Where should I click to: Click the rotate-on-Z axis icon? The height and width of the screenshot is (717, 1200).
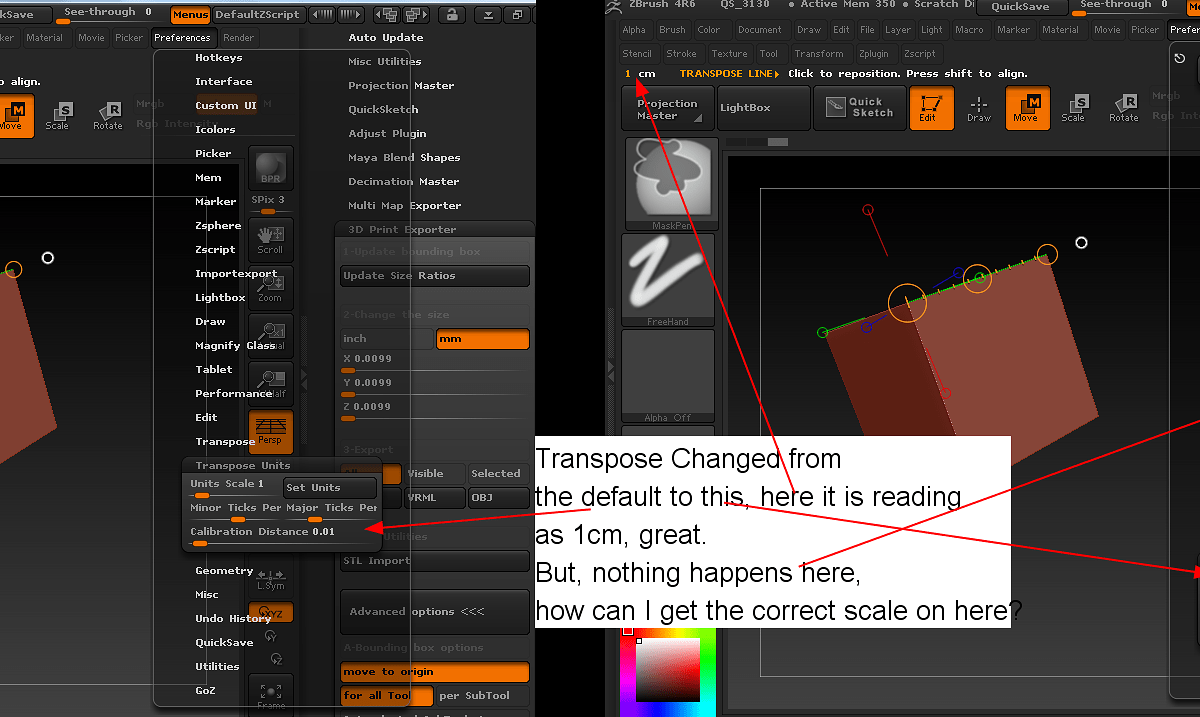click(x=276, y=659)
